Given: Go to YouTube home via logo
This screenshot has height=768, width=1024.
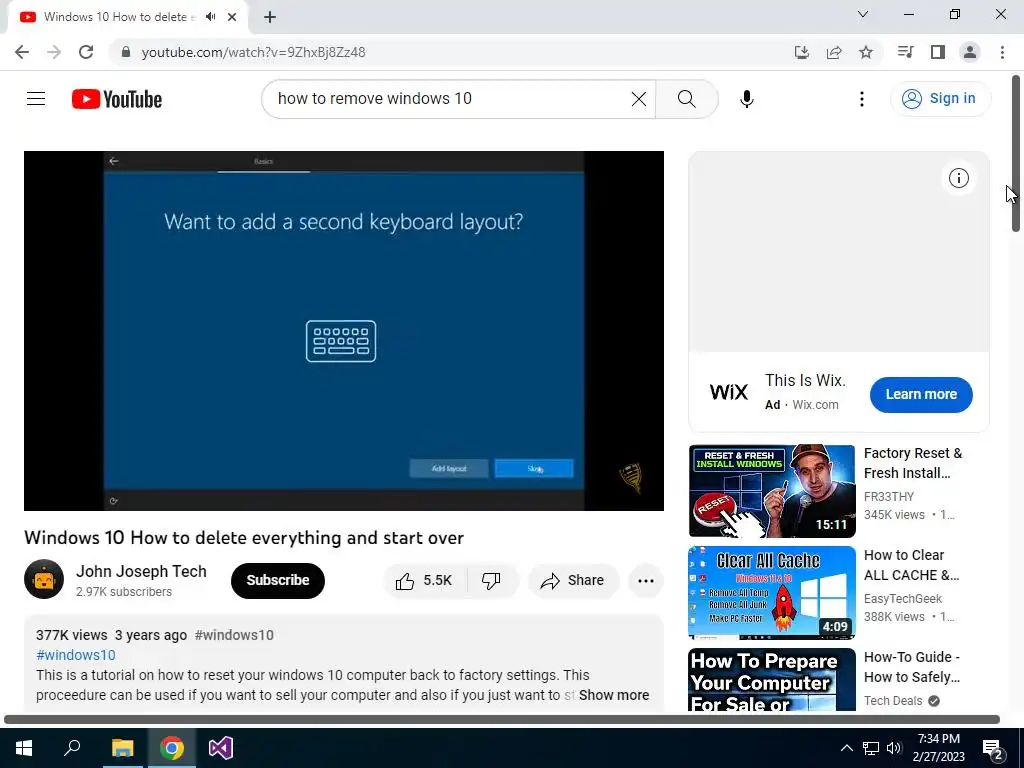Looking at the screenshot, I should pos(117,99).
